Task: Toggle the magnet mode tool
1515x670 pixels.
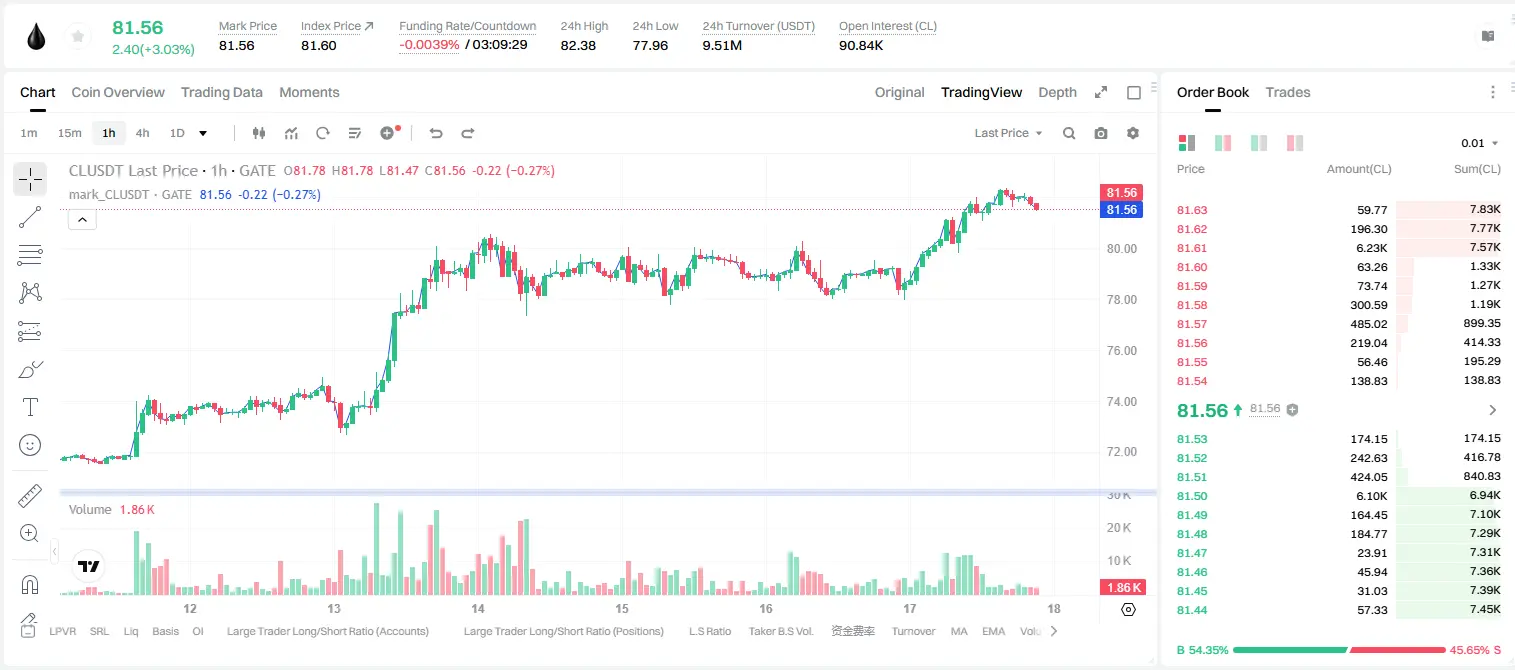Action: coord(30,584)
